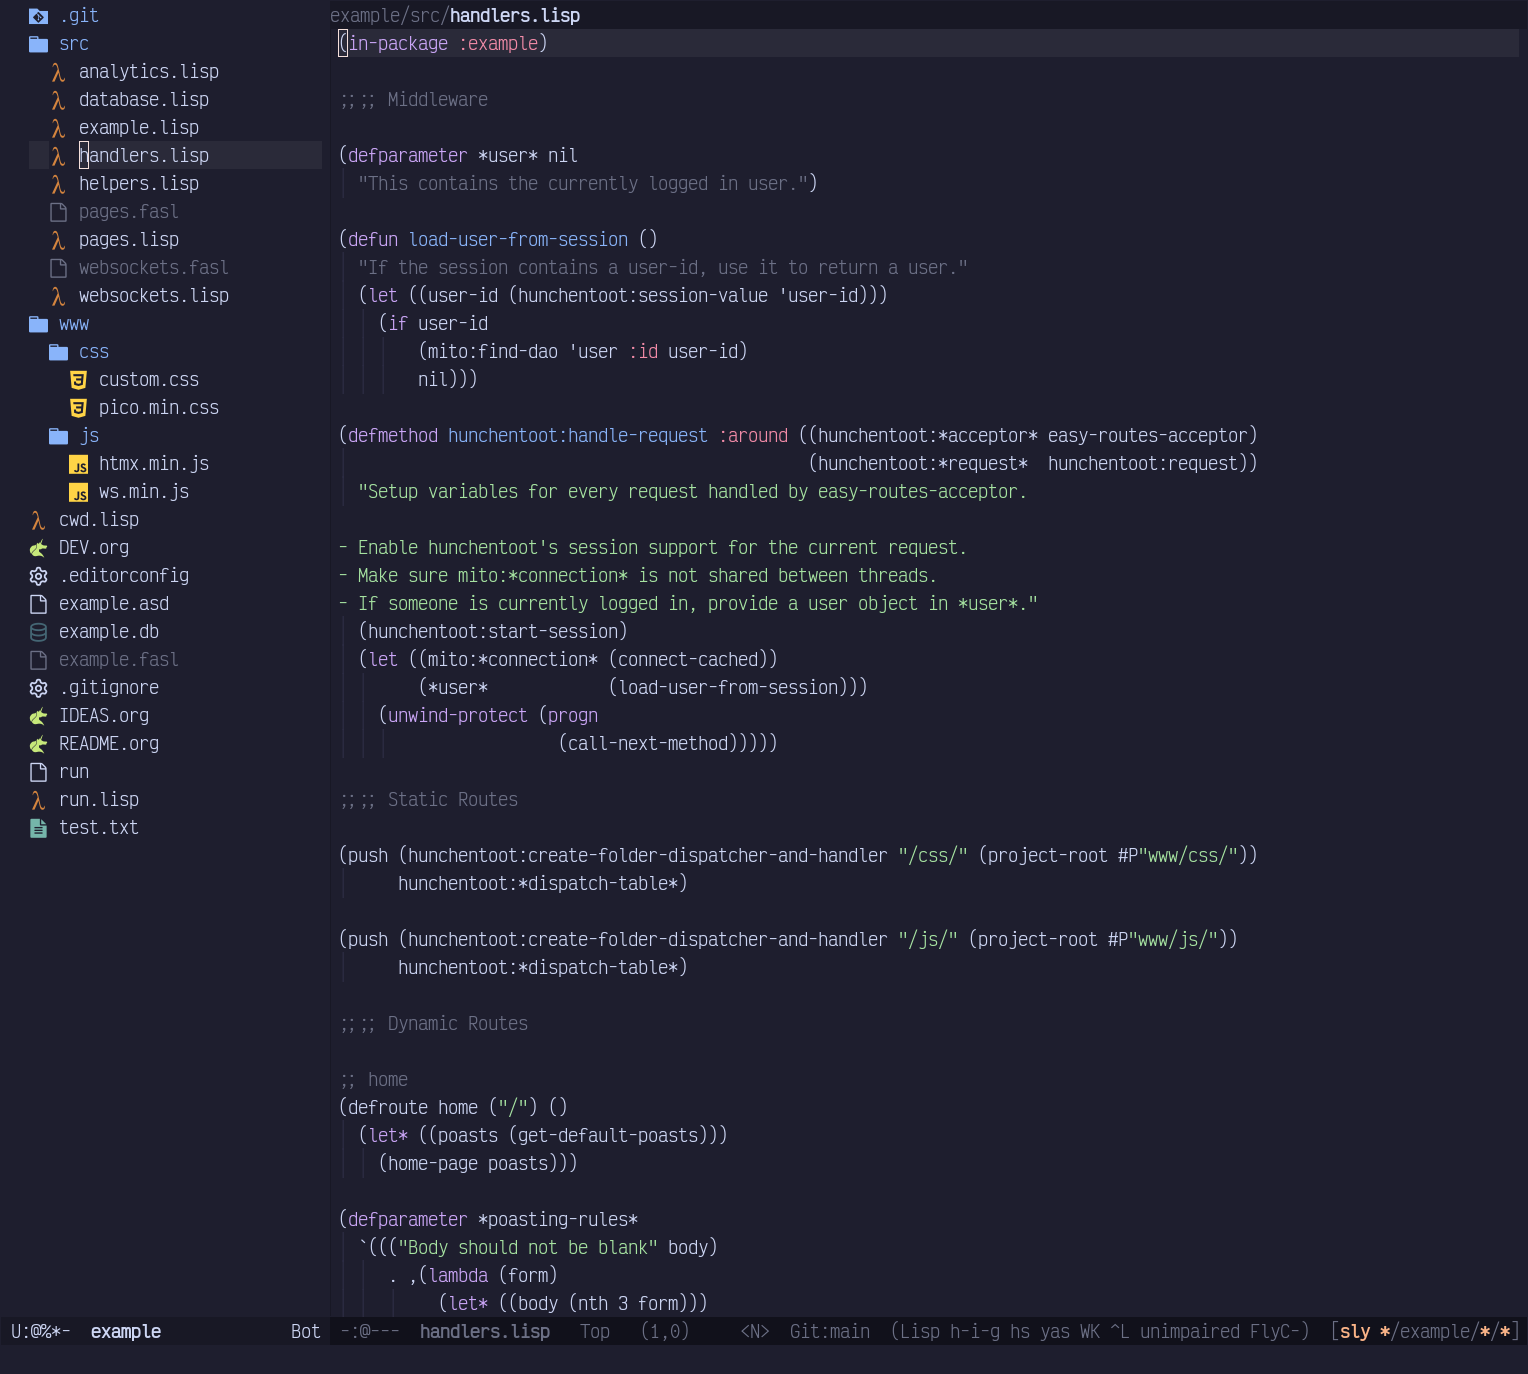This screenshot has width=1528, height=1374.
Task: Open websockets.lisp from the file tree
Action: coord(154,296)
